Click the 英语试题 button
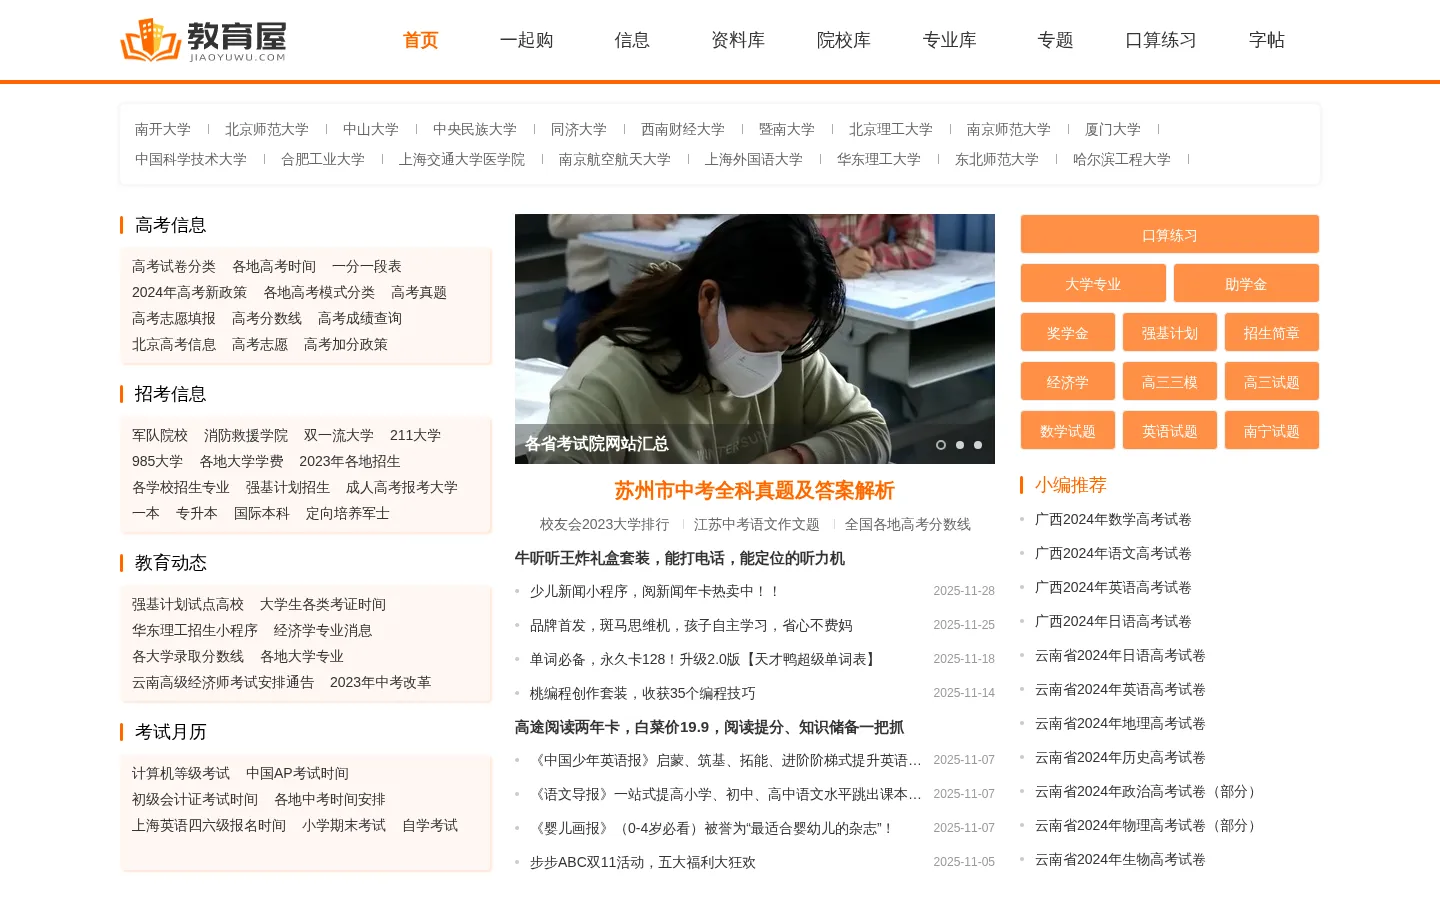1440x900 pixels. pos(1170,431)
